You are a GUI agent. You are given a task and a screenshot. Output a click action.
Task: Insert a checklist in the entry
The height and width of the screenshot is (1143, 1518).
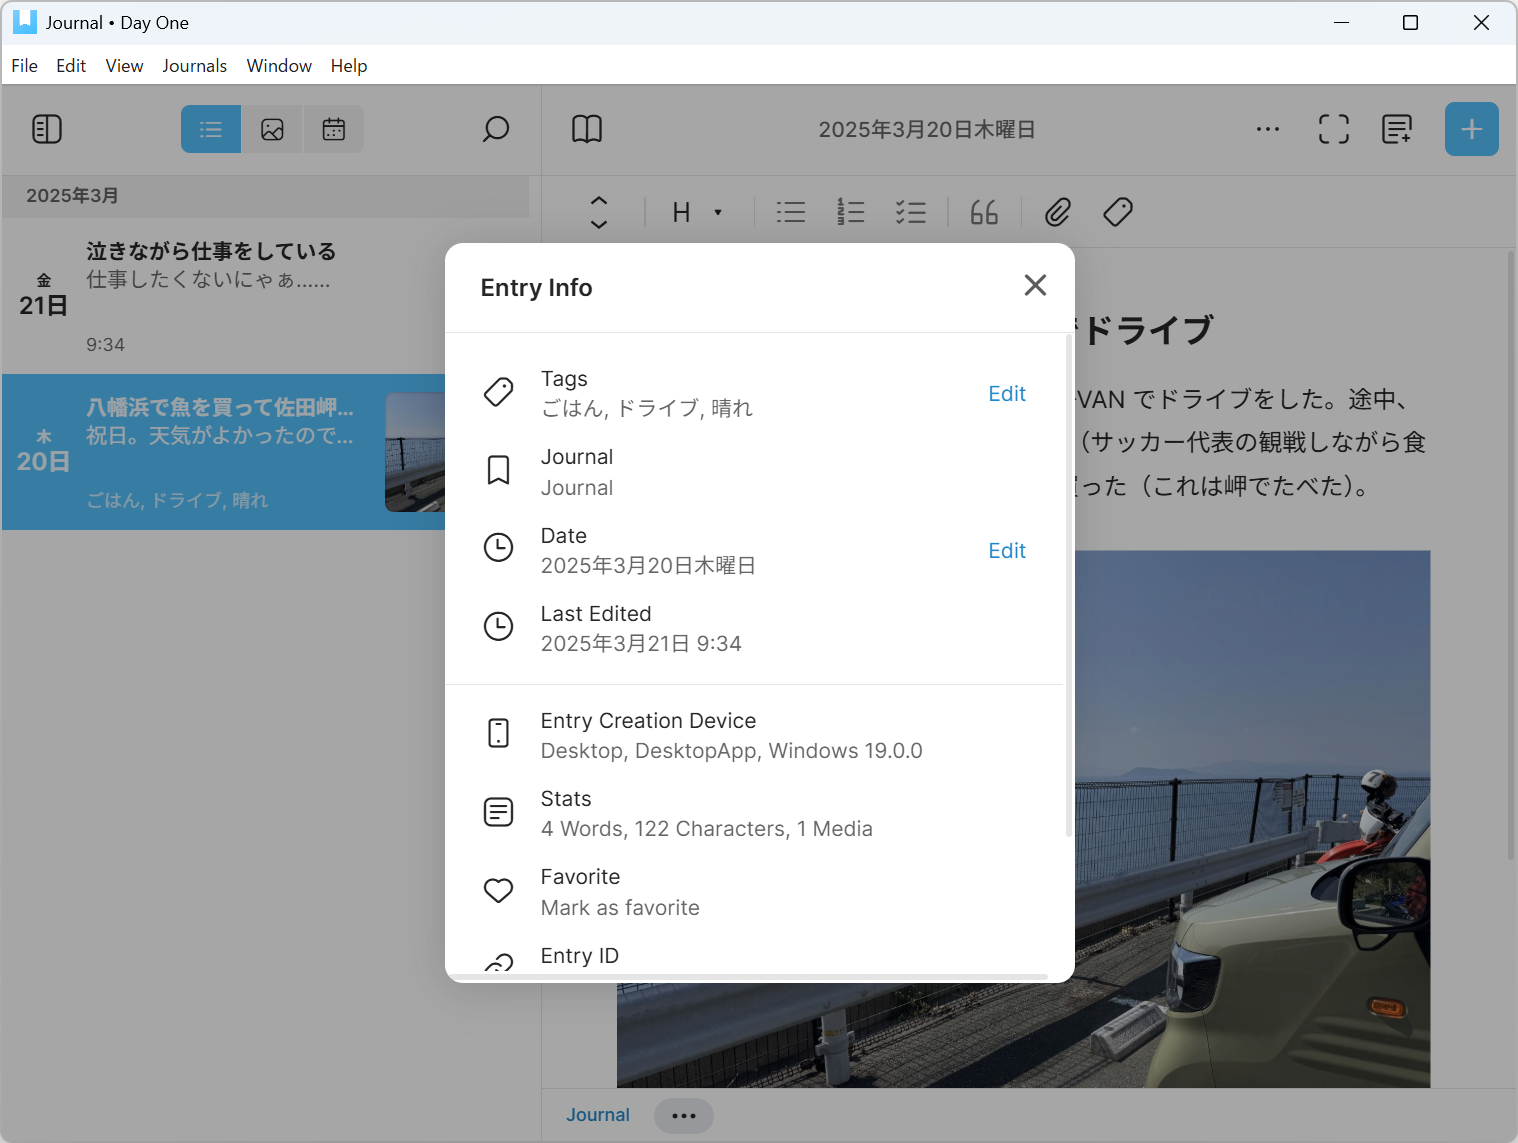tap(911, 212)
